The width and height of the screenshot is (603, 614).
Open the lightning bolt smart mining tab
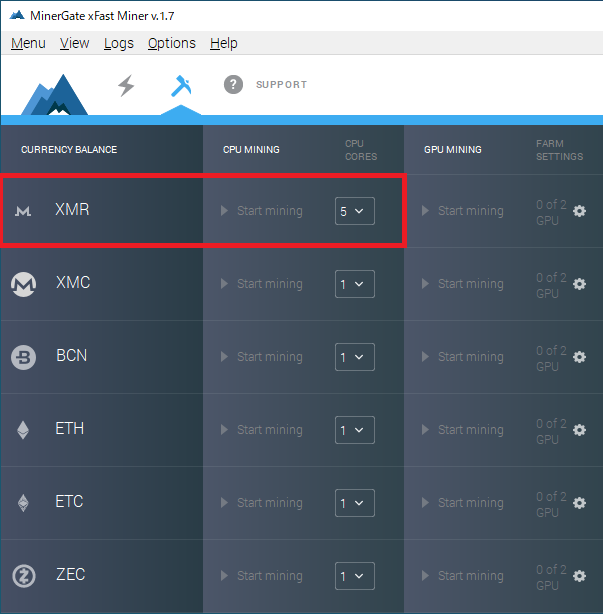126,85
